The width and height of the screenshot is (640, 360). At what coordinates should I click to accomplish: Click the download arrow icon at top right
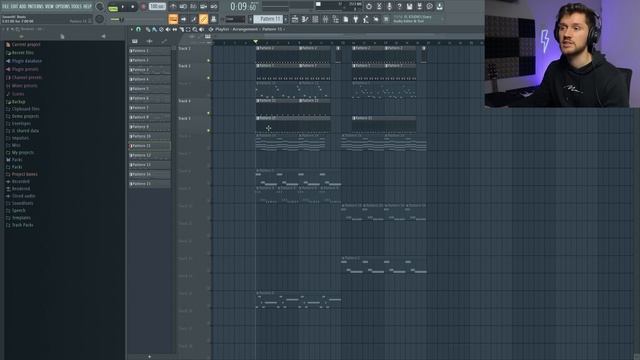pos(440,7)
